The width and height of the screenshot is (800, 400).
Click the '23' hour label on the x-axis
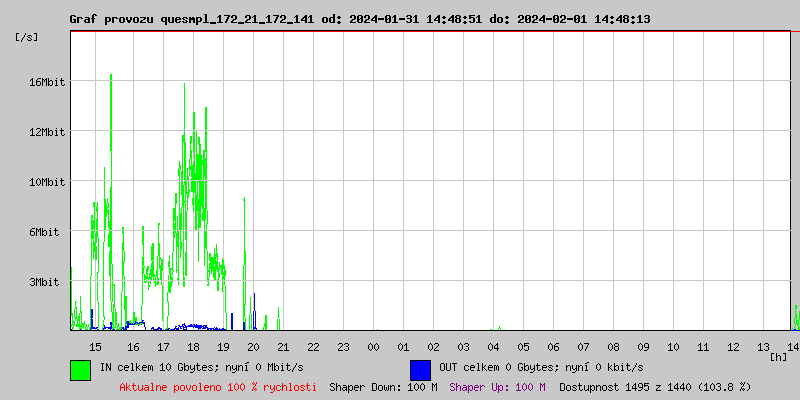(x=343, y=347)
